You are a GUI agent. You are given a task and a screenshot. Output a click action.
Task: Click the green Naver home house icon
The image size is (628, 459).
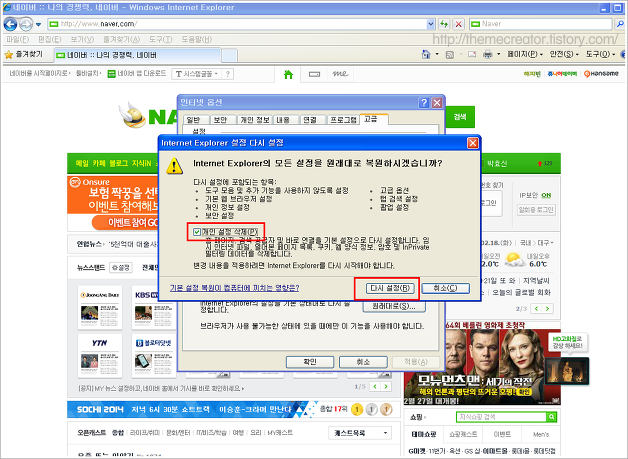pyautogui.click(x=288, y=74)
